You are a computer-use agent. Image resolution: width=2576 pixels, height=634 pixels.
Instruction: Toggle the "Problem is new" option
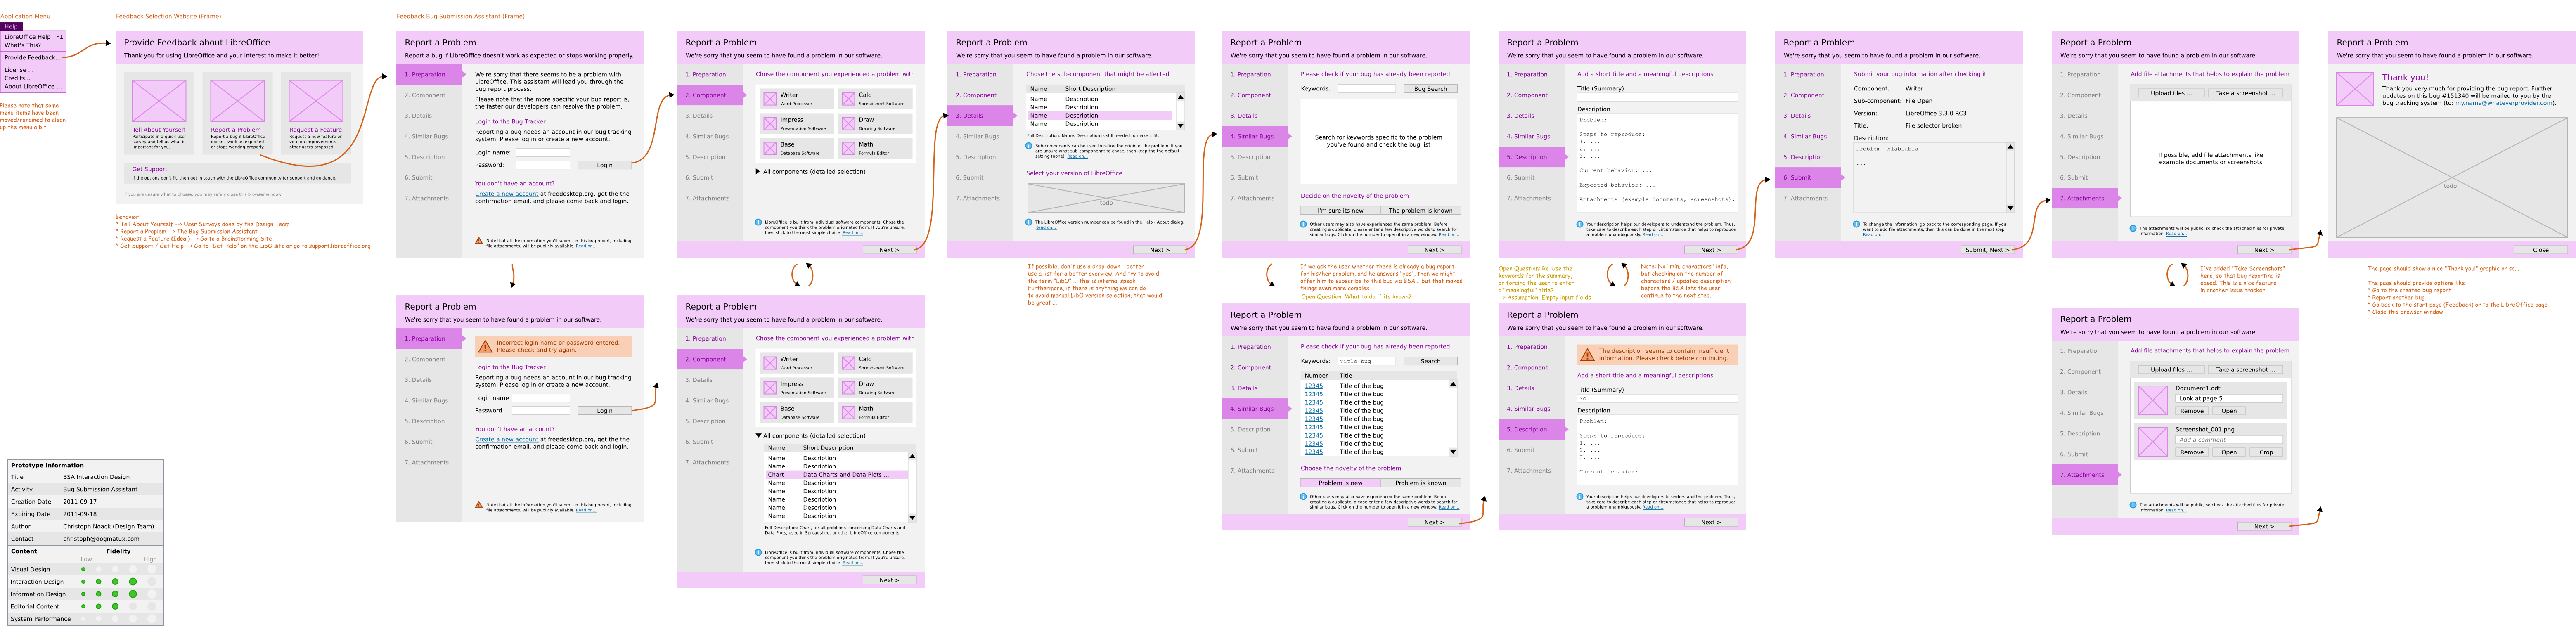(1340, 483)
